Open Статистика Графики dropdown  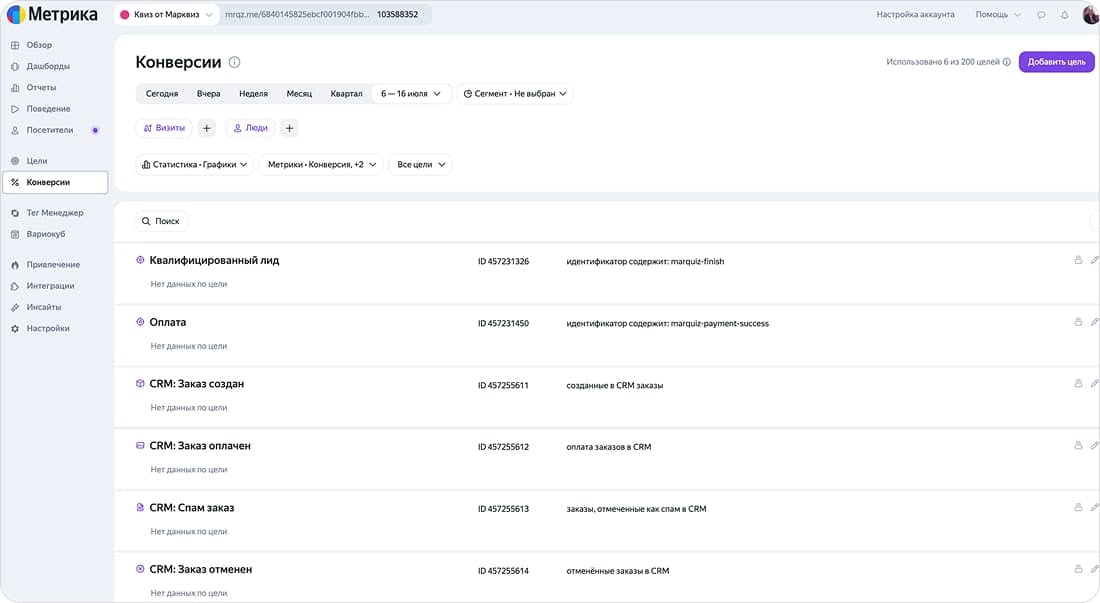coord(194,164)
